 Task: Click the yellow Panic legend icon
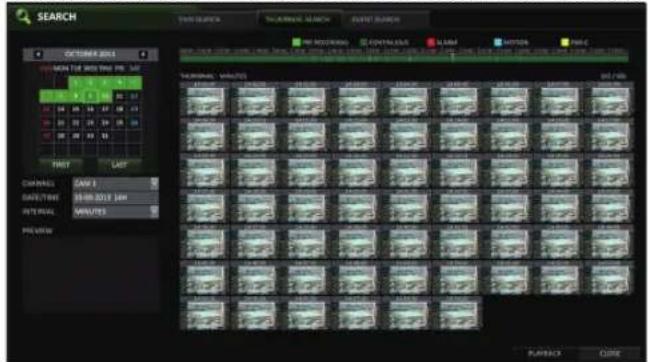click(565, 42)
